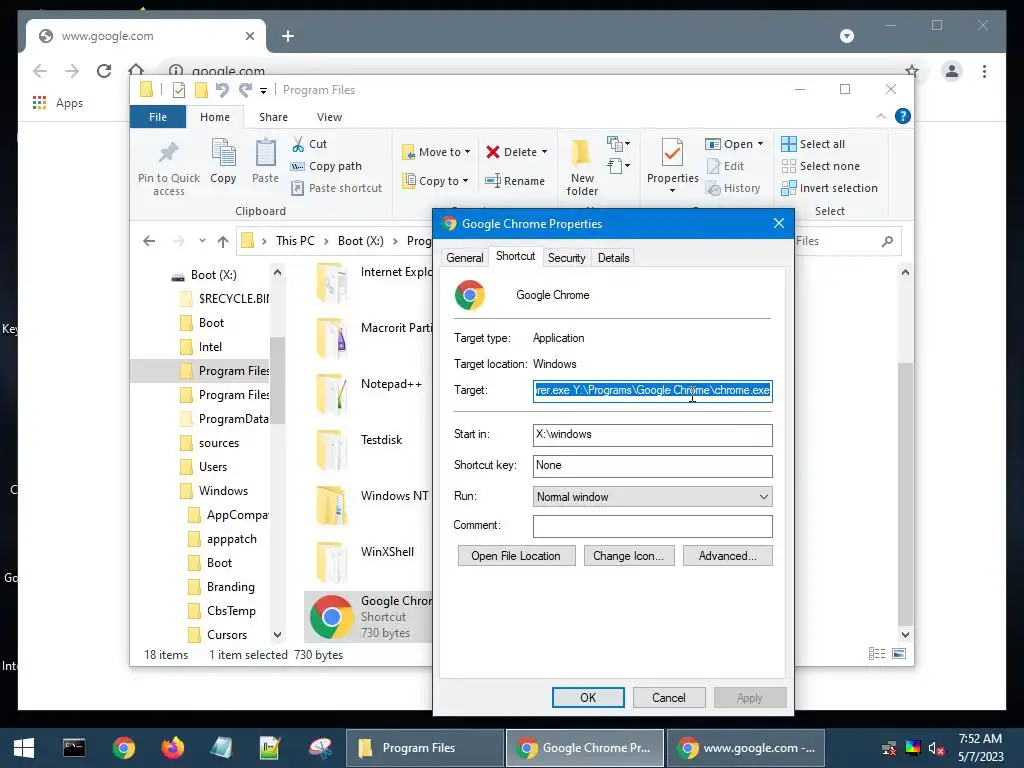Bookmark this page with star icon
The height and width of the screenshot is (768, 1024).
pyautogui.click(x=912, y=71)
